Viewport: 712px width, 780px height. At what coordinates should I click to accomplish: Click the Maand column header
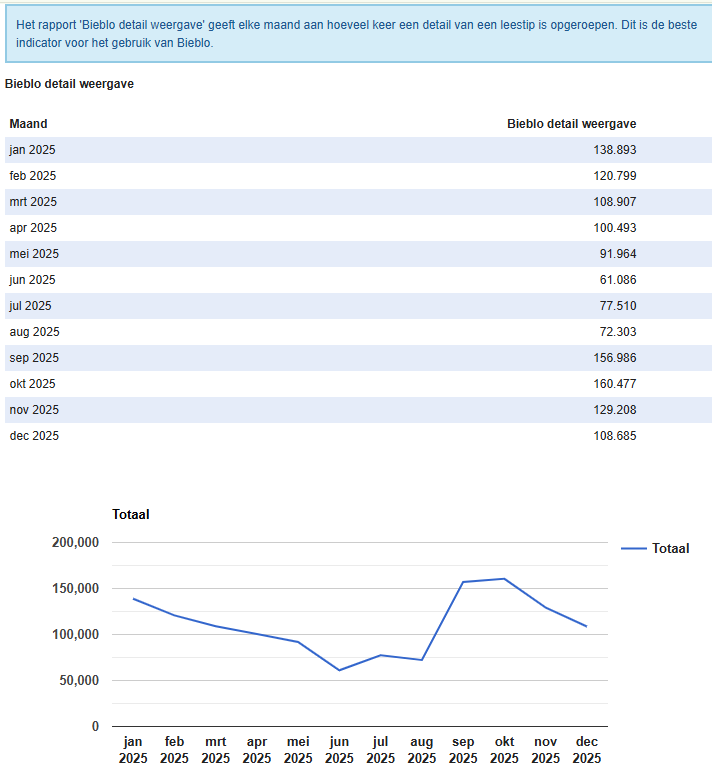point(29,124)
